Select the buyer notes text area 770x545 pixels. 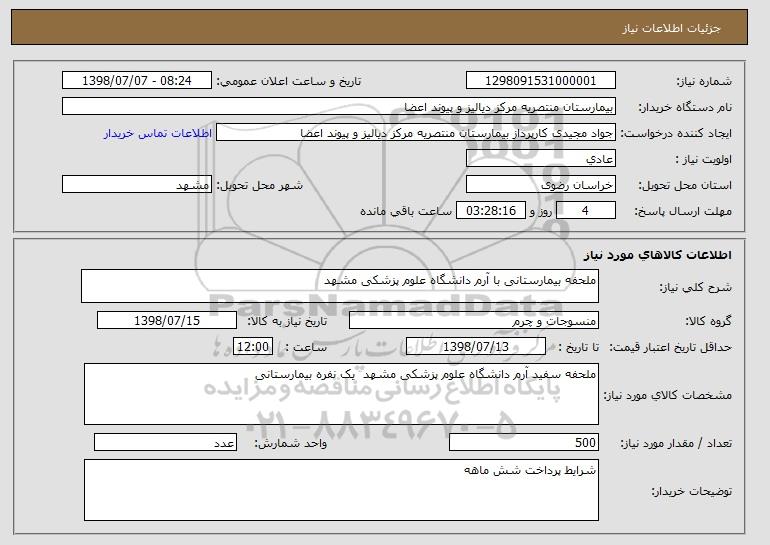click(341, 490)
